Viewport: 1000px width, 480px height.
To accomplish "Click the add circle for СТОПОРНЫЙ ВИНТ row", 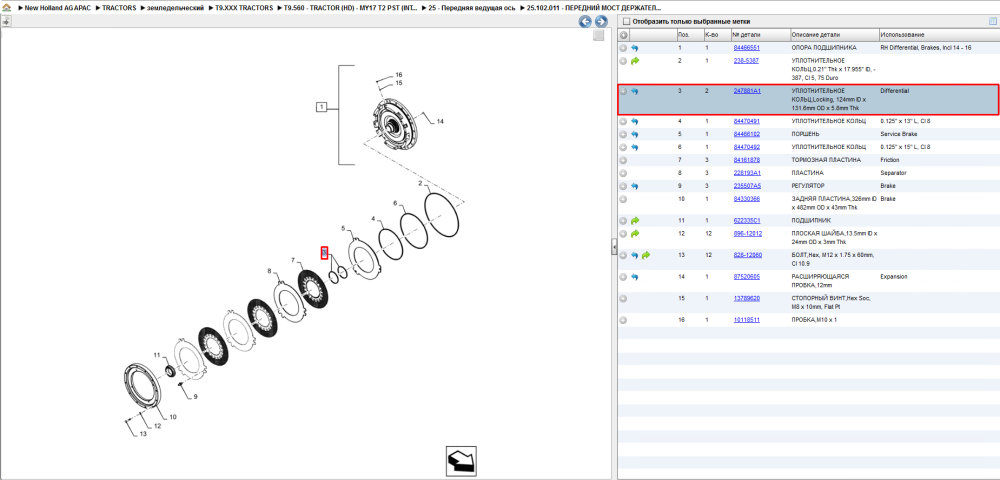I will pyautogui.click(x=623, y=298).
